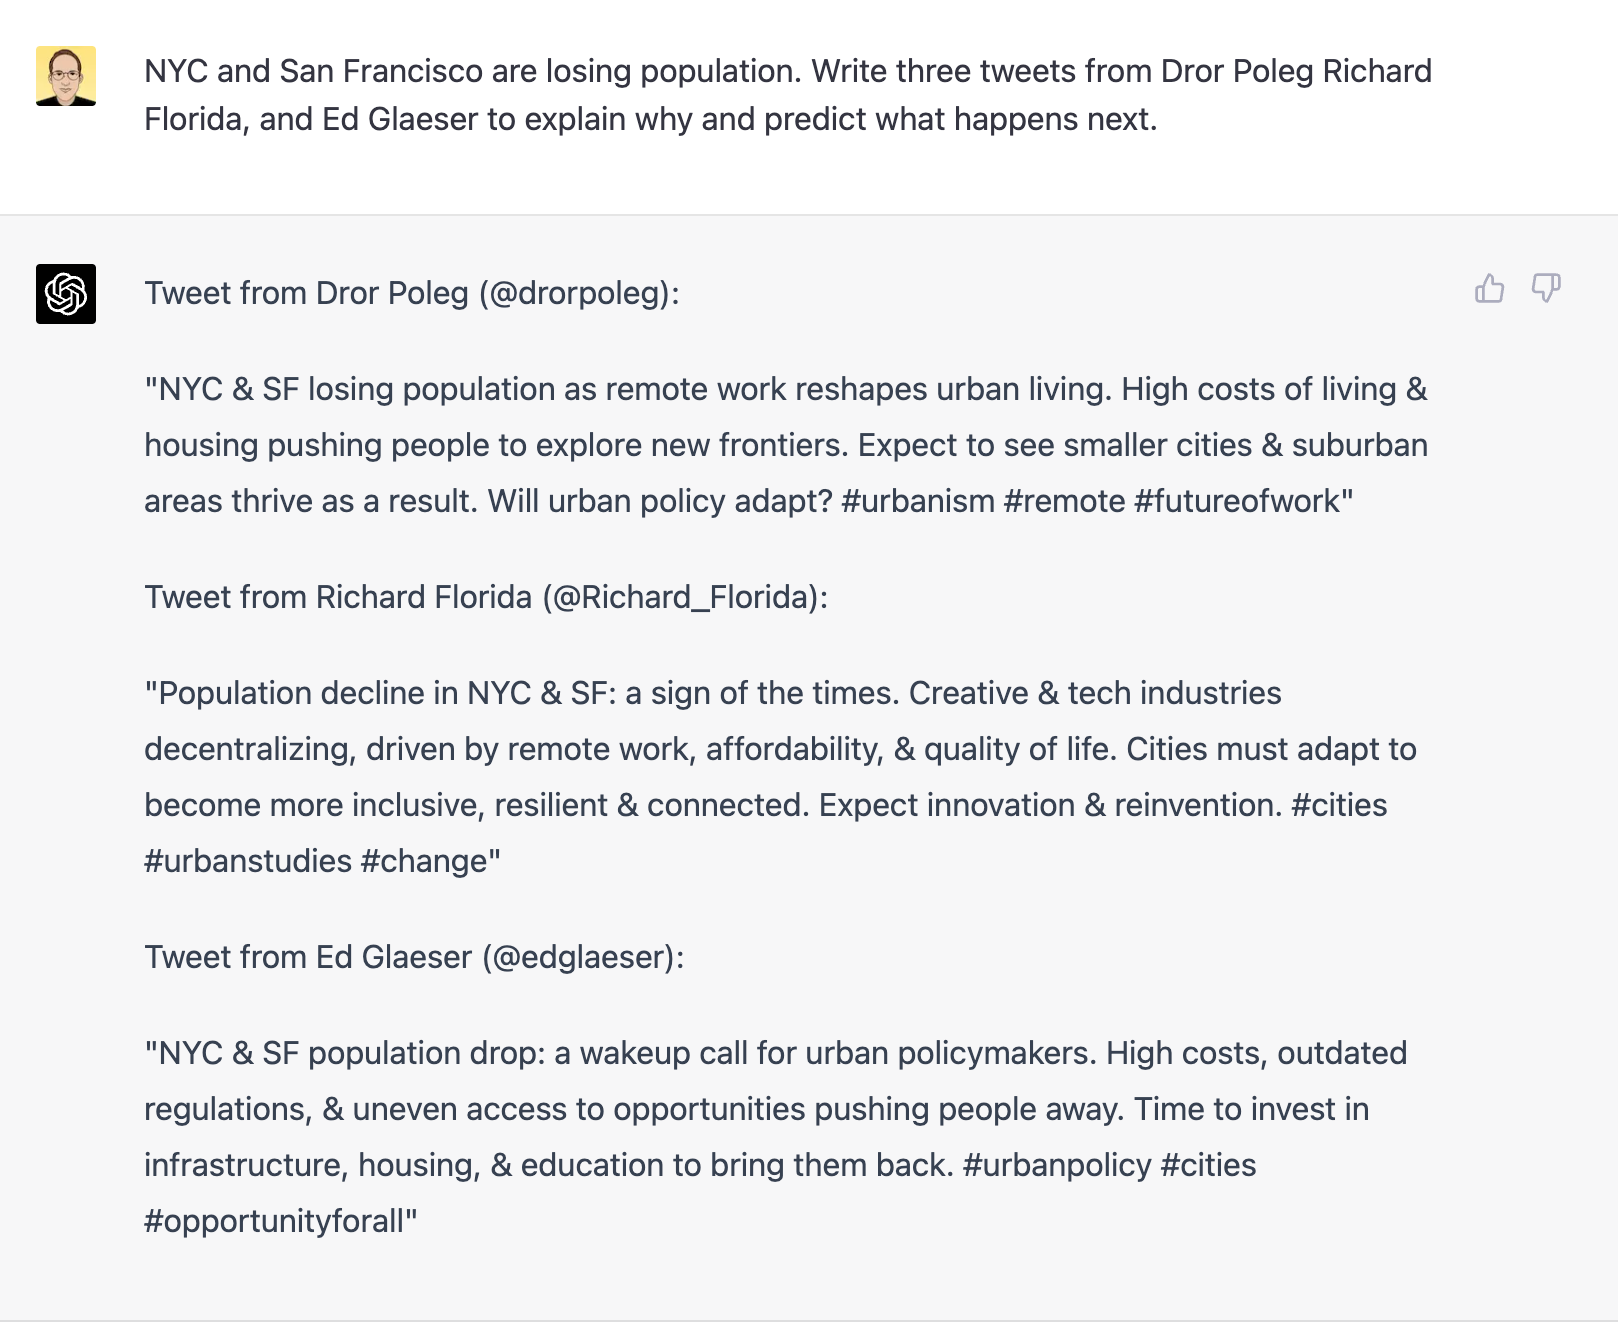The height and width of the screenshot is (1322, 1618).
Task: Click the #urbanstudies hashtag
Action: (x=248, y=861)
